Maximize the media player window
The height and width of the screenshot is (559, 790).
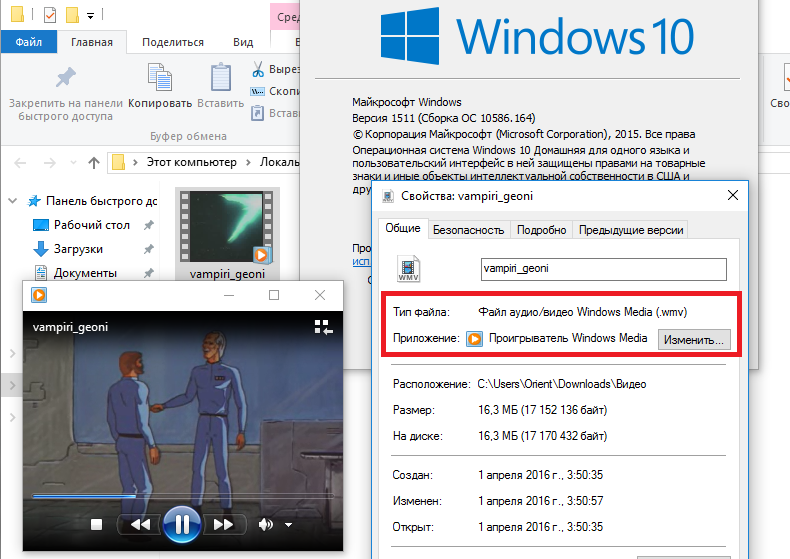pyautogui.click(x=274, y=295)
